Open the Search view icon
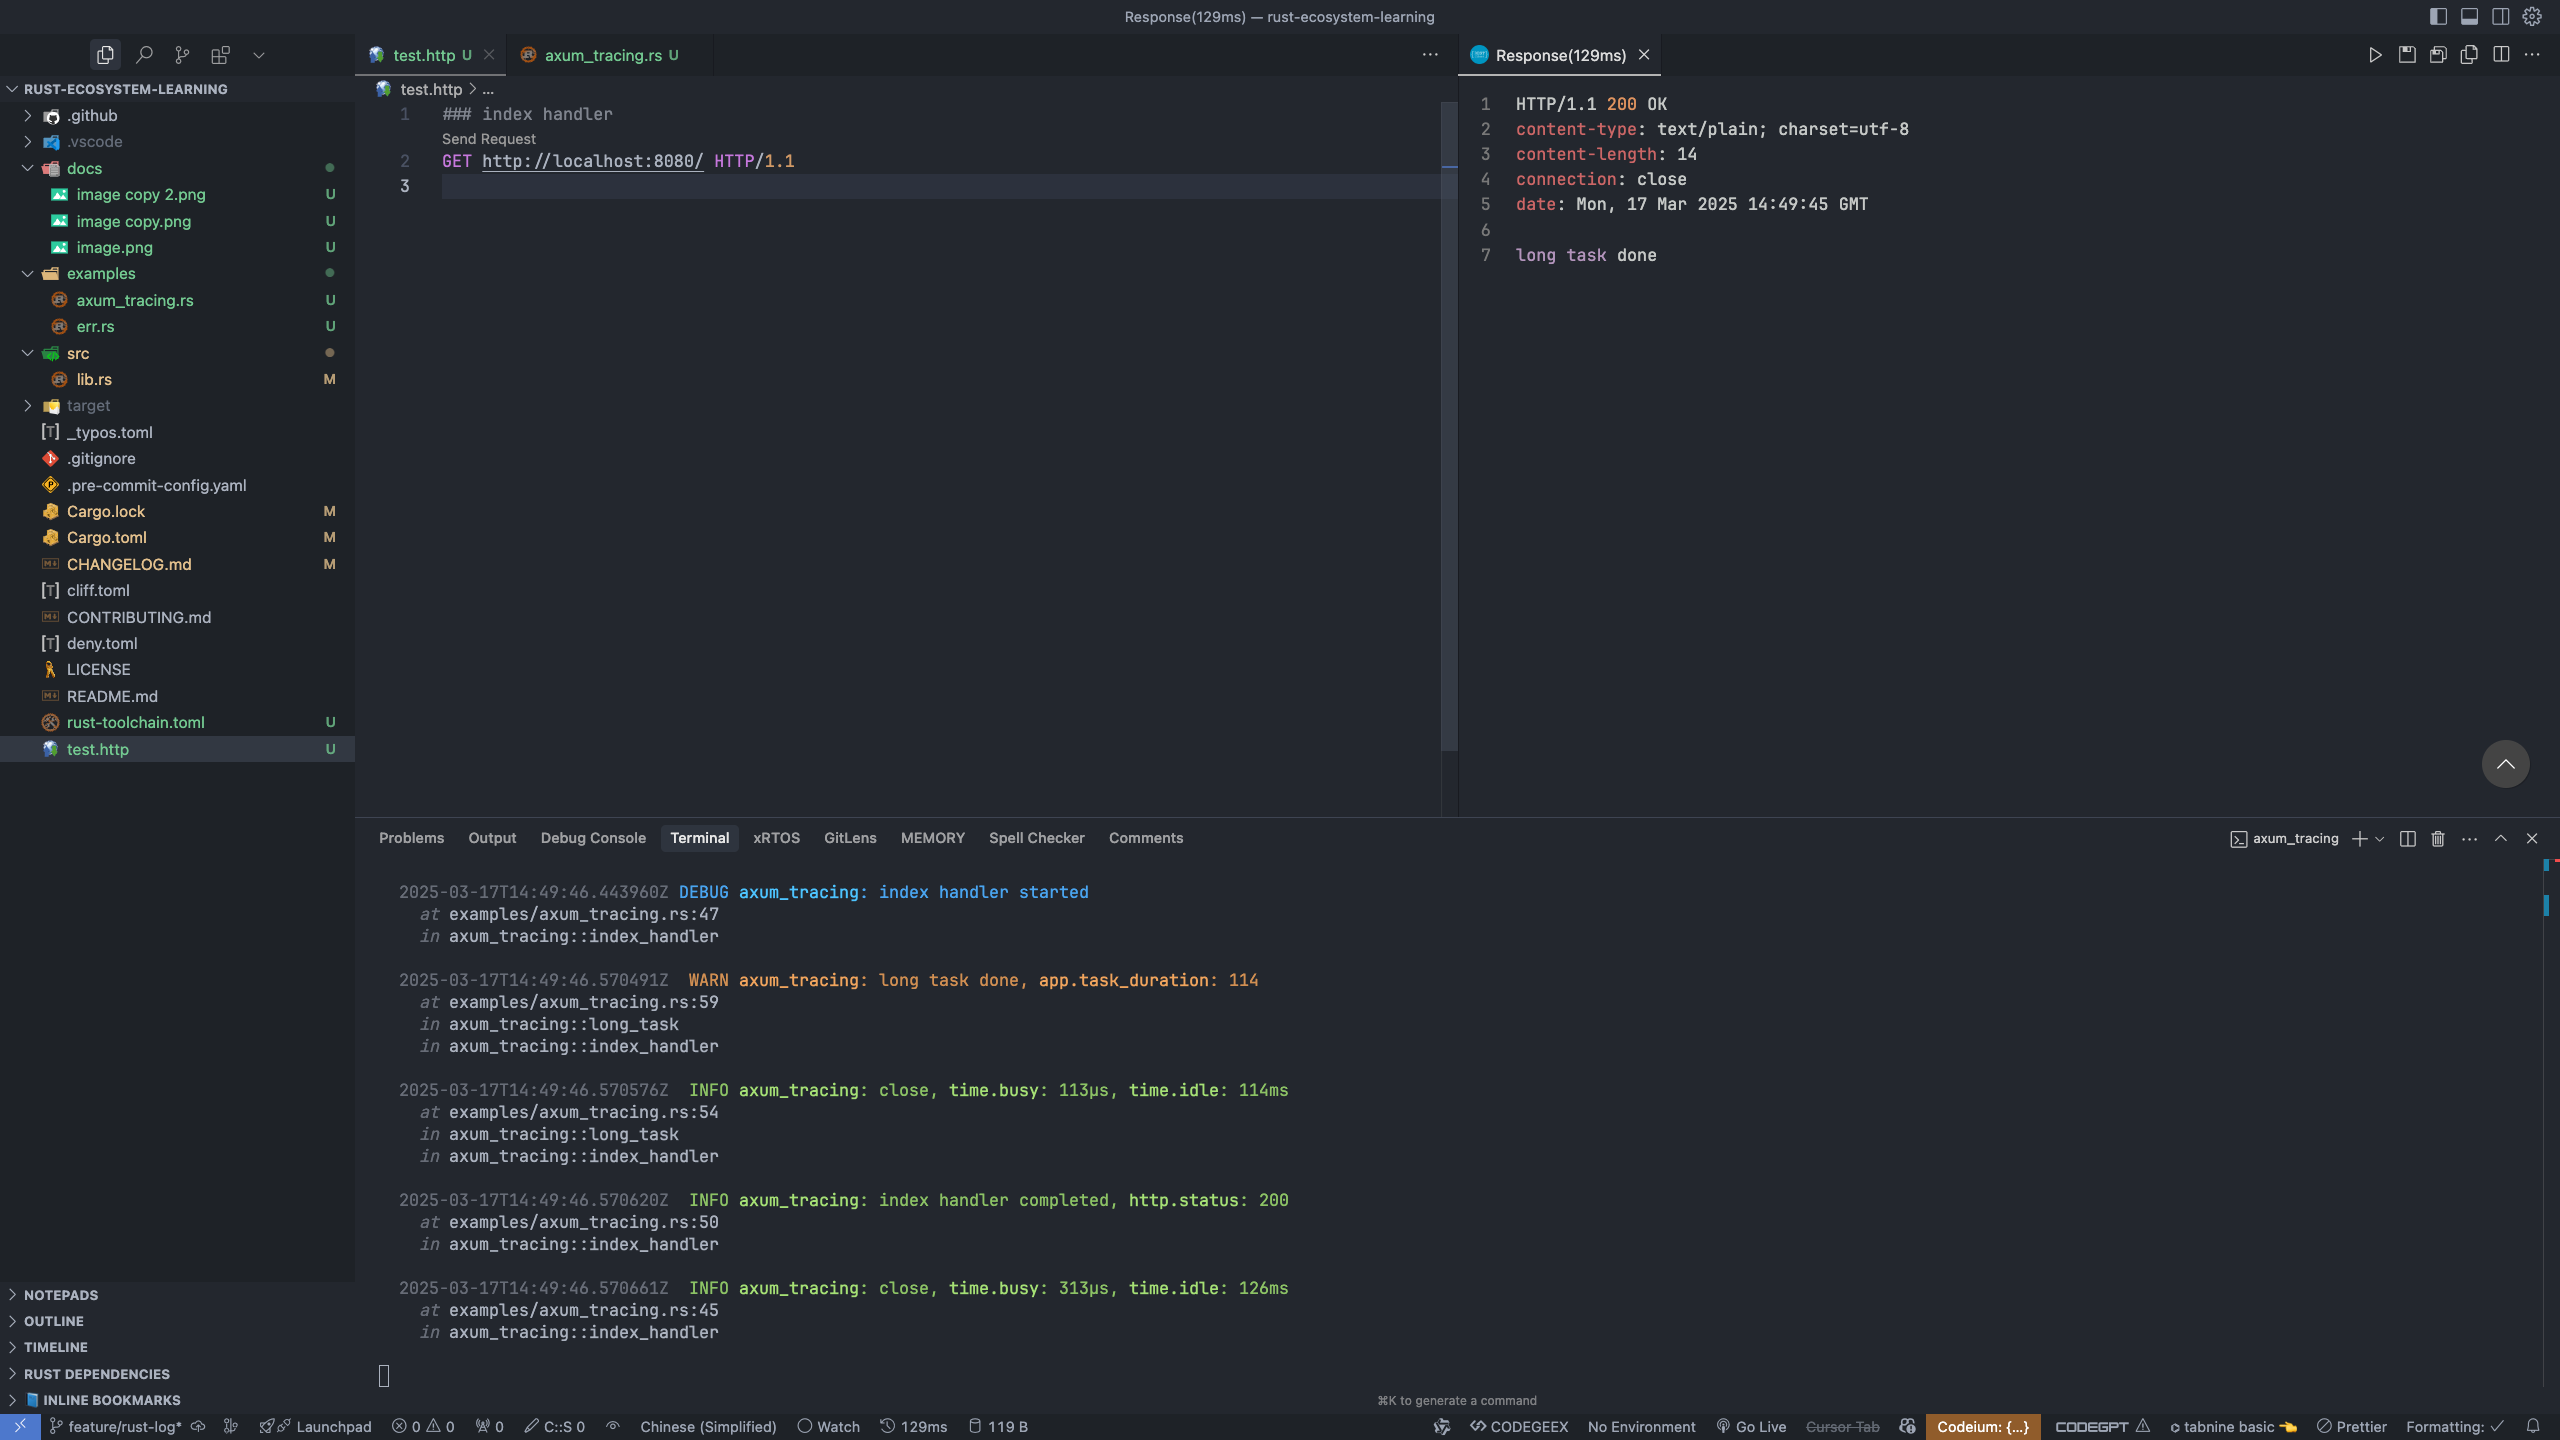Viewport: 2560px width, 1440px height. coord(144,55)
